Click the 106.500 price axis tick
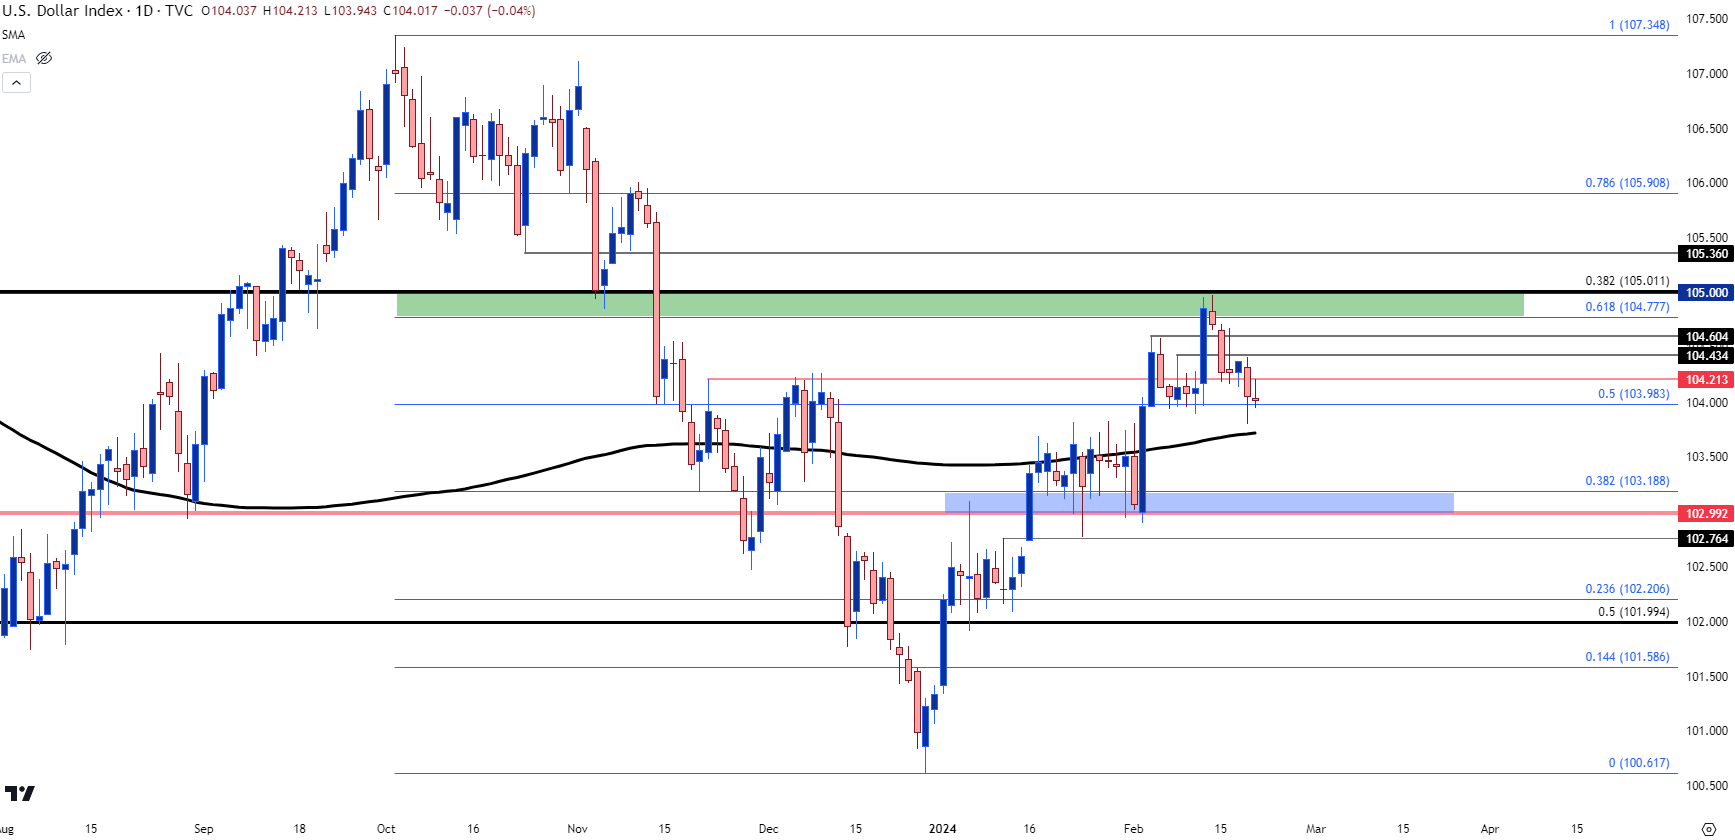The image size is (1735, 840). pos(1707,129)
